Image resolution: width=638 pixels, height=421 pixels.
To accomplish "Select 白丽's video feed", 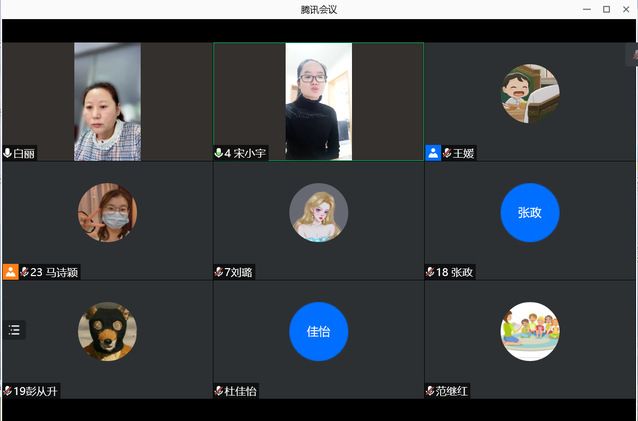I will pos(107,101).
